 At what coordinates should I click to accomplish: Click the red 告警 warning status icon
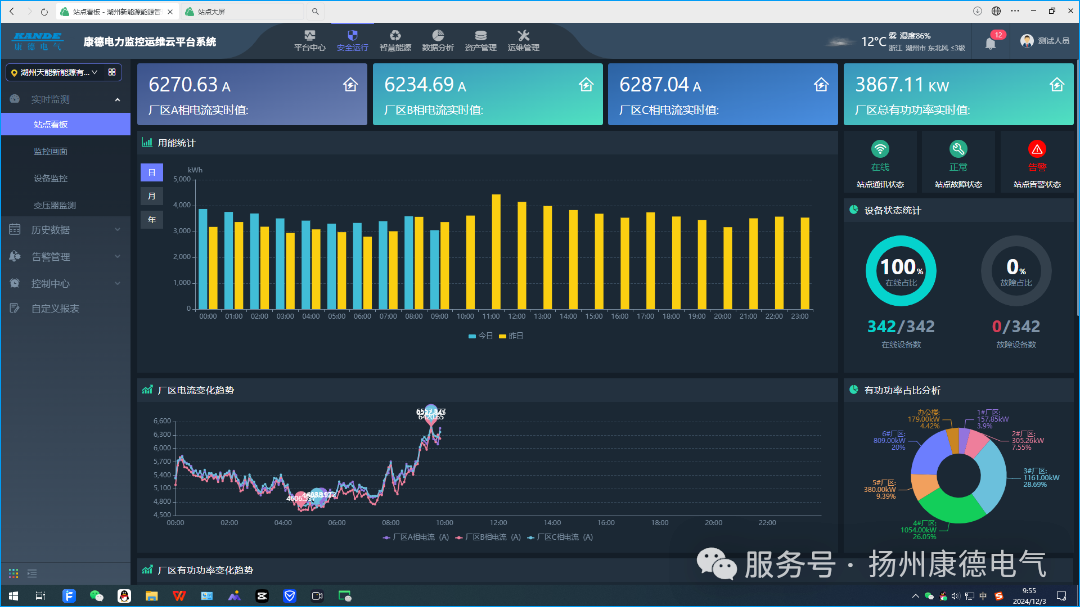point(1036,149)
